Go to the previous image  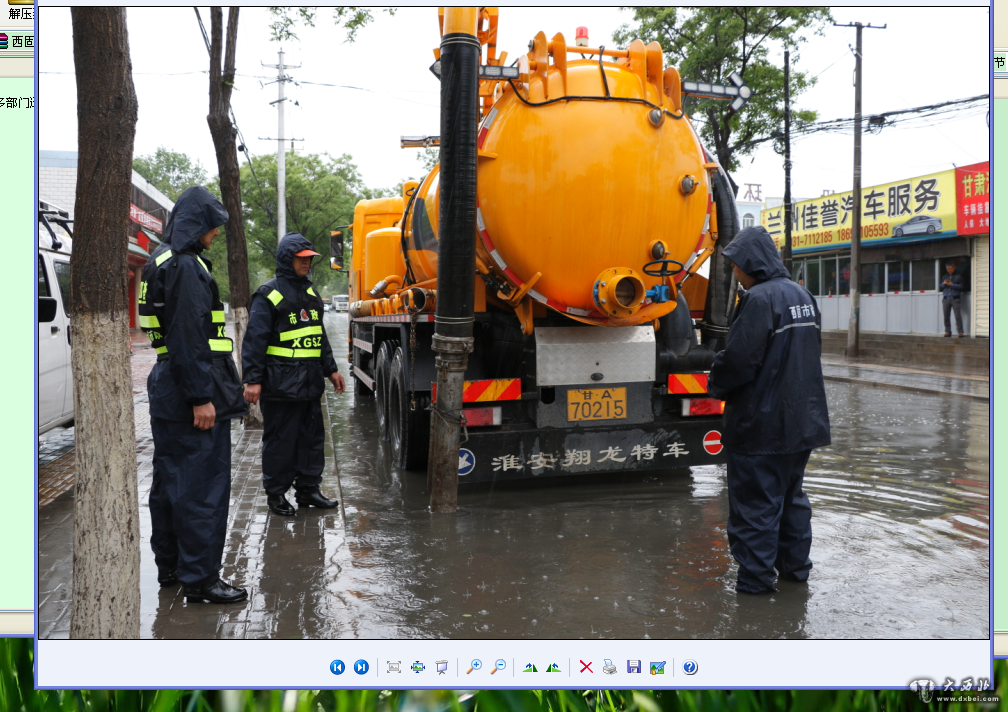click(x=337, y=667)
